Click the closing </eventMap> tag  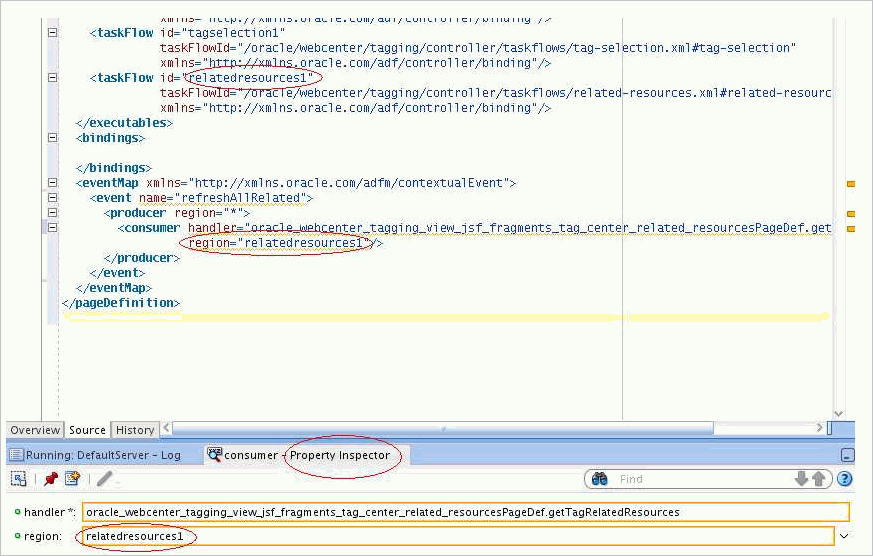pos(114,288)
